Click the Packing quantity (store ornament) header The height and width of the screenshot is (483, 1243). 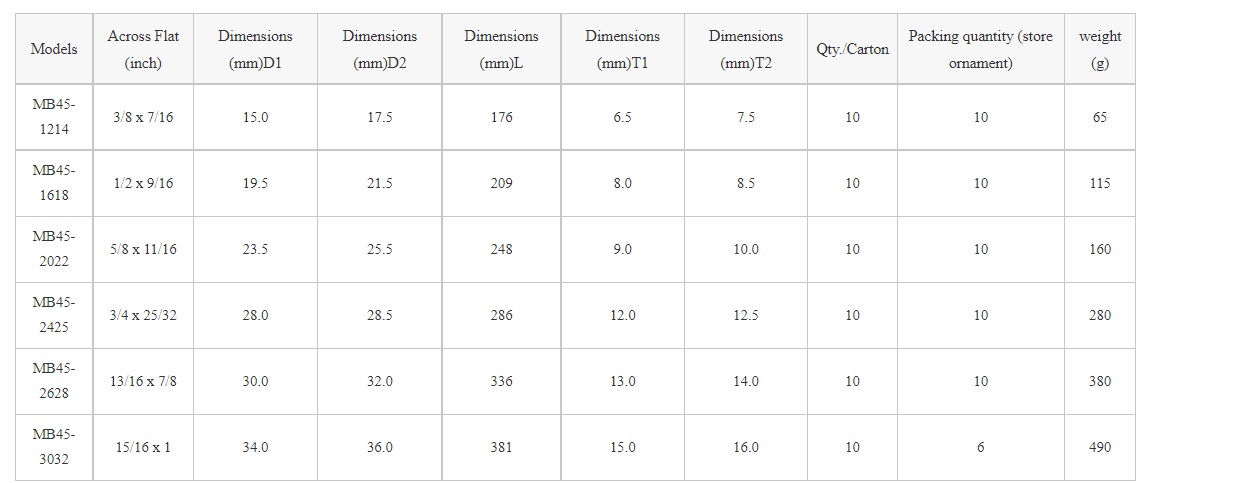tap(980, 49)
